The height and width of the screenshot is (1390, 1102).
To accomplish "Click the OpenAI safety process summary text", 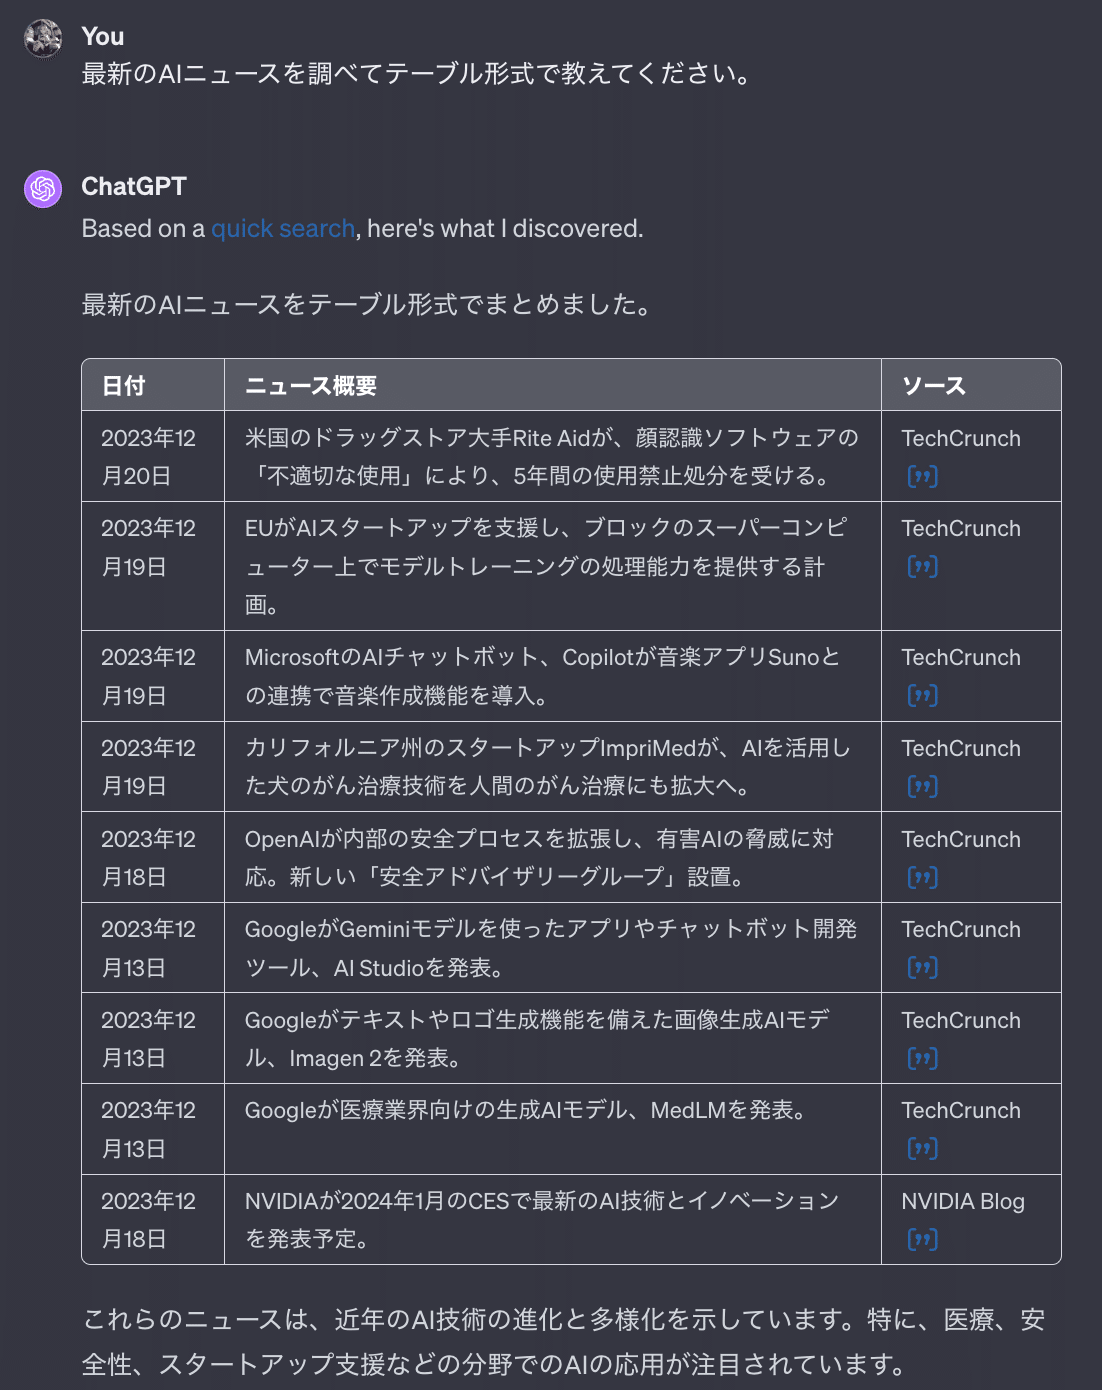I will (x=541, y=857).
